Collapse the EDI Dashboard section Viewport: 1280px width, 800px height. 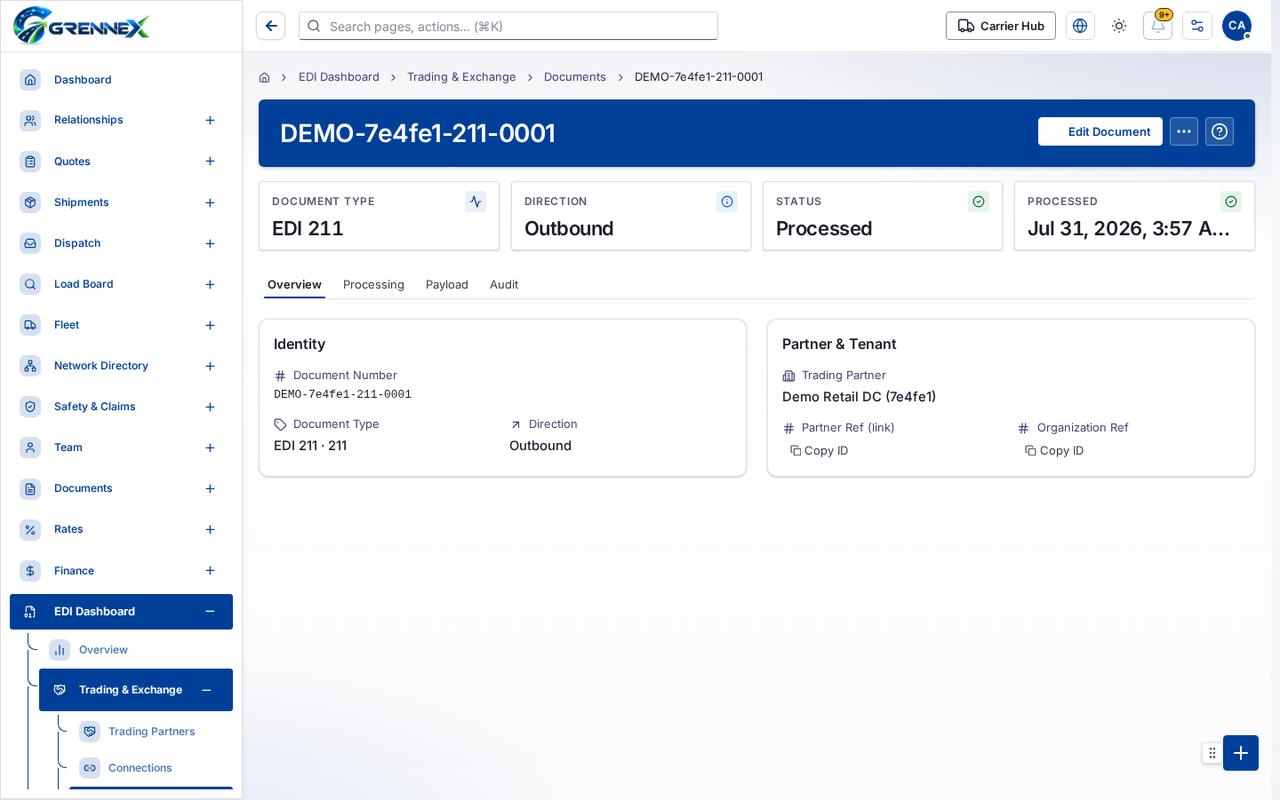click(210, 611)
